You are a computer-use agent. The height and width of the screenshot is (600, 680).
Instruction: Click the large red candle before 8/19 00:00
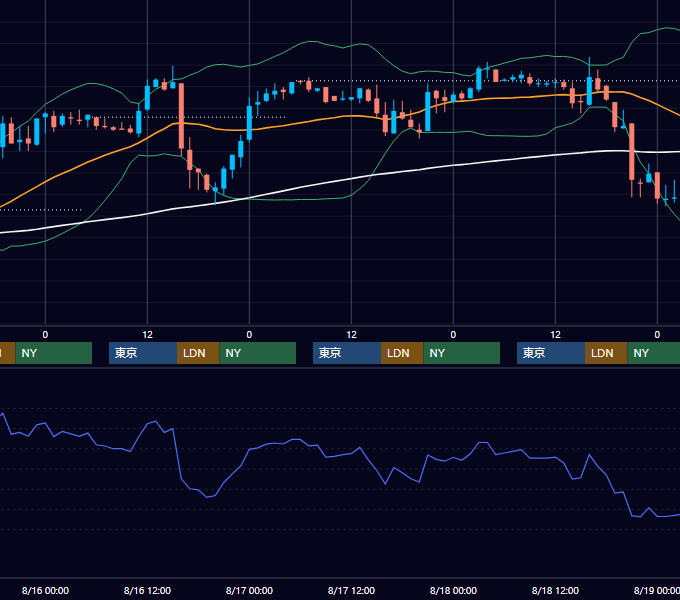[x=632, y=152]
